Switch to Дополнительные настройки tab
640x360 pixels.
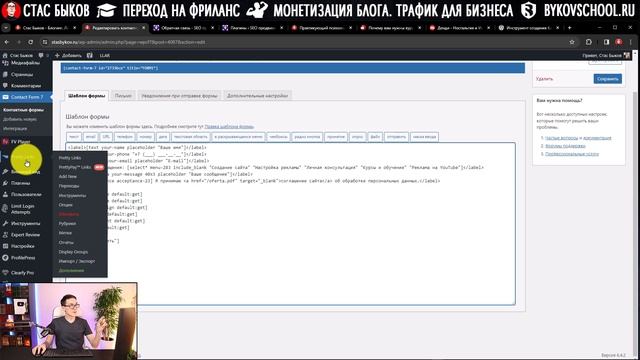coord(257,96)
